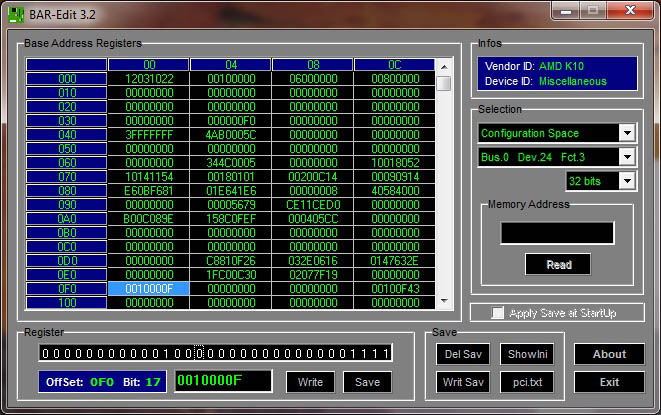Select cell 0147632E in row 0D0
661x415 pixels.
[395, 261]
